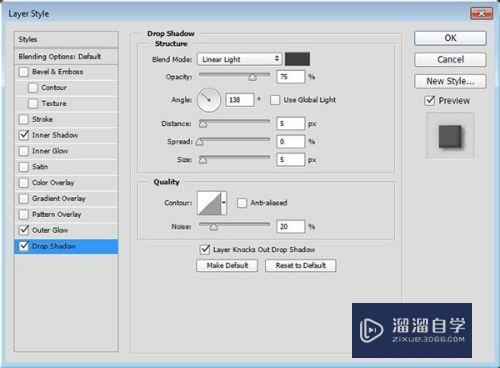Screen dimensions: 500x368
Task: Click the Contour curve thumbnail
Action: coord(209,203)
